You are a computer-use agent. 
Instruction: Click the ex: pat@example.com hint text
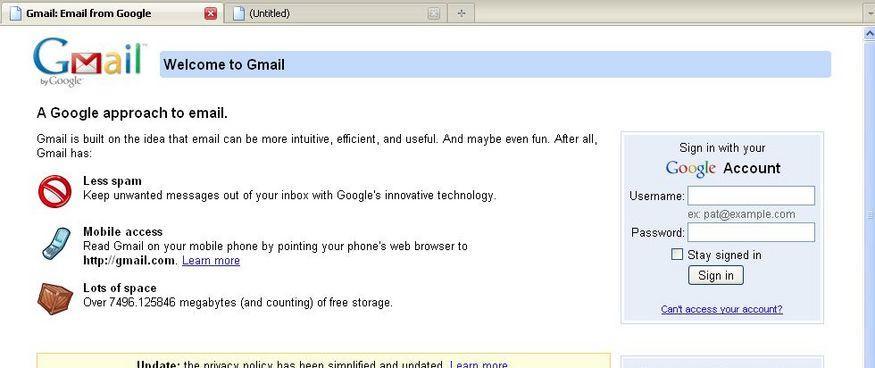coord(742,214)
